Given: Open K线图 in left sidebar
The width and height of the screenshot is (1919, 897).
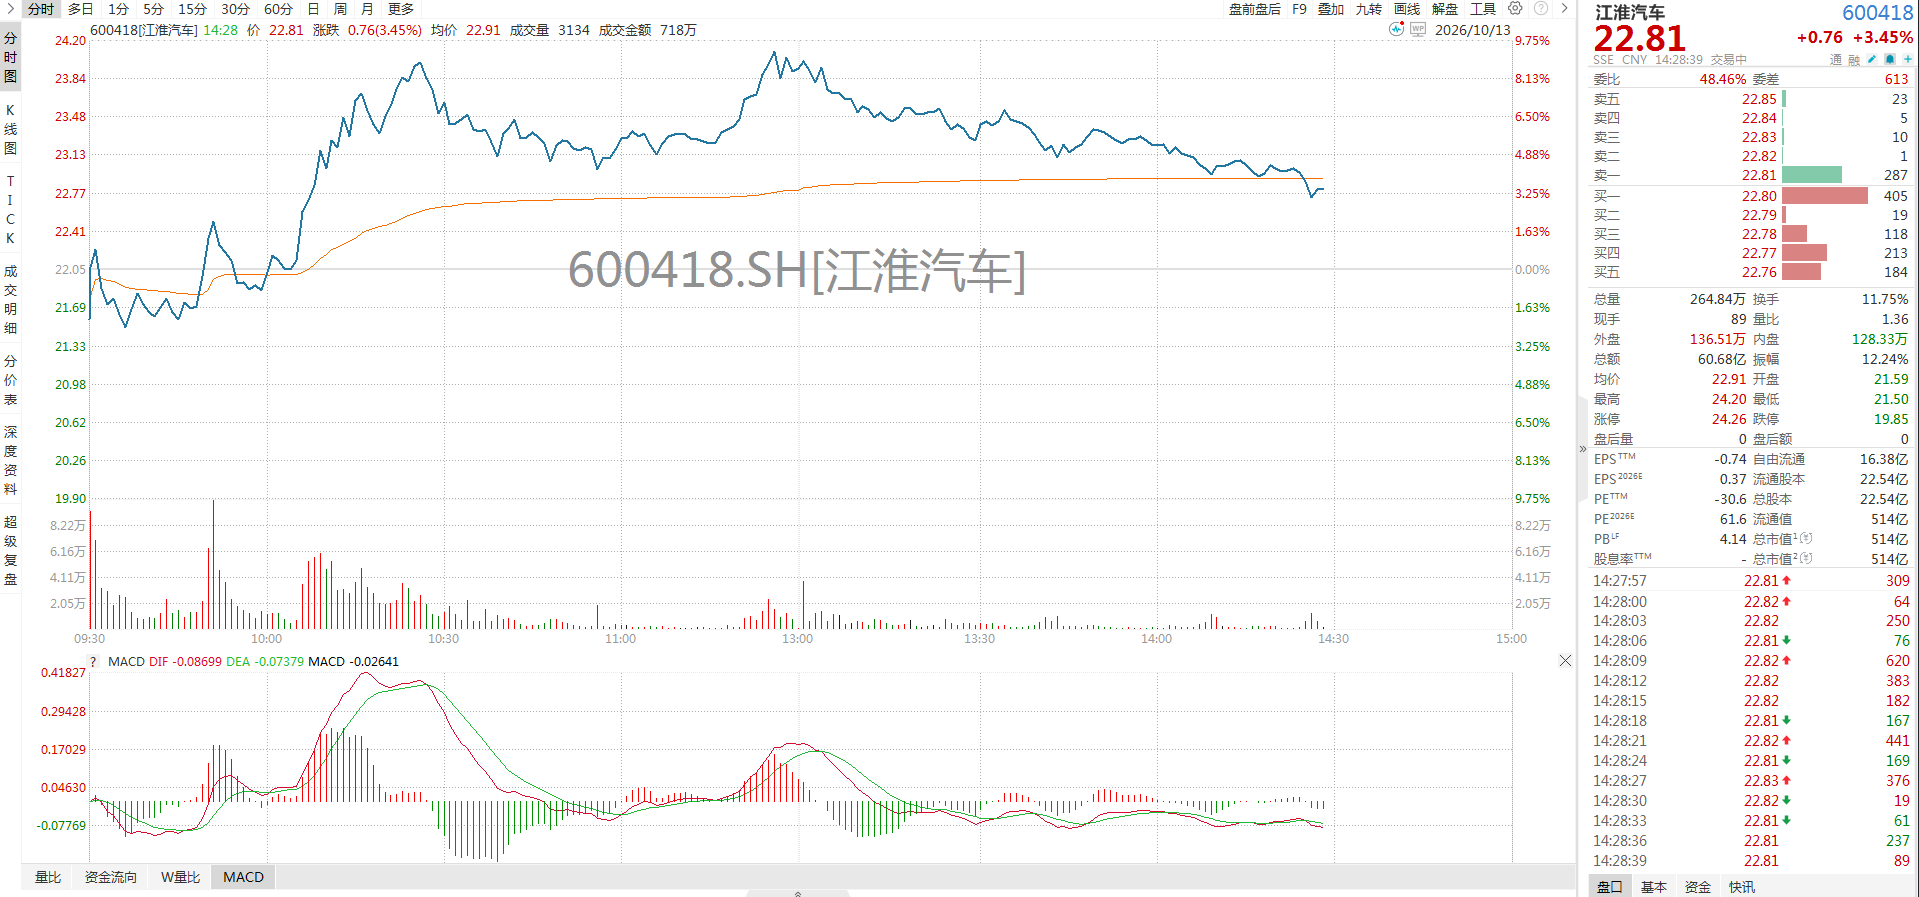Looking at the screenshot, I should 10,129.
